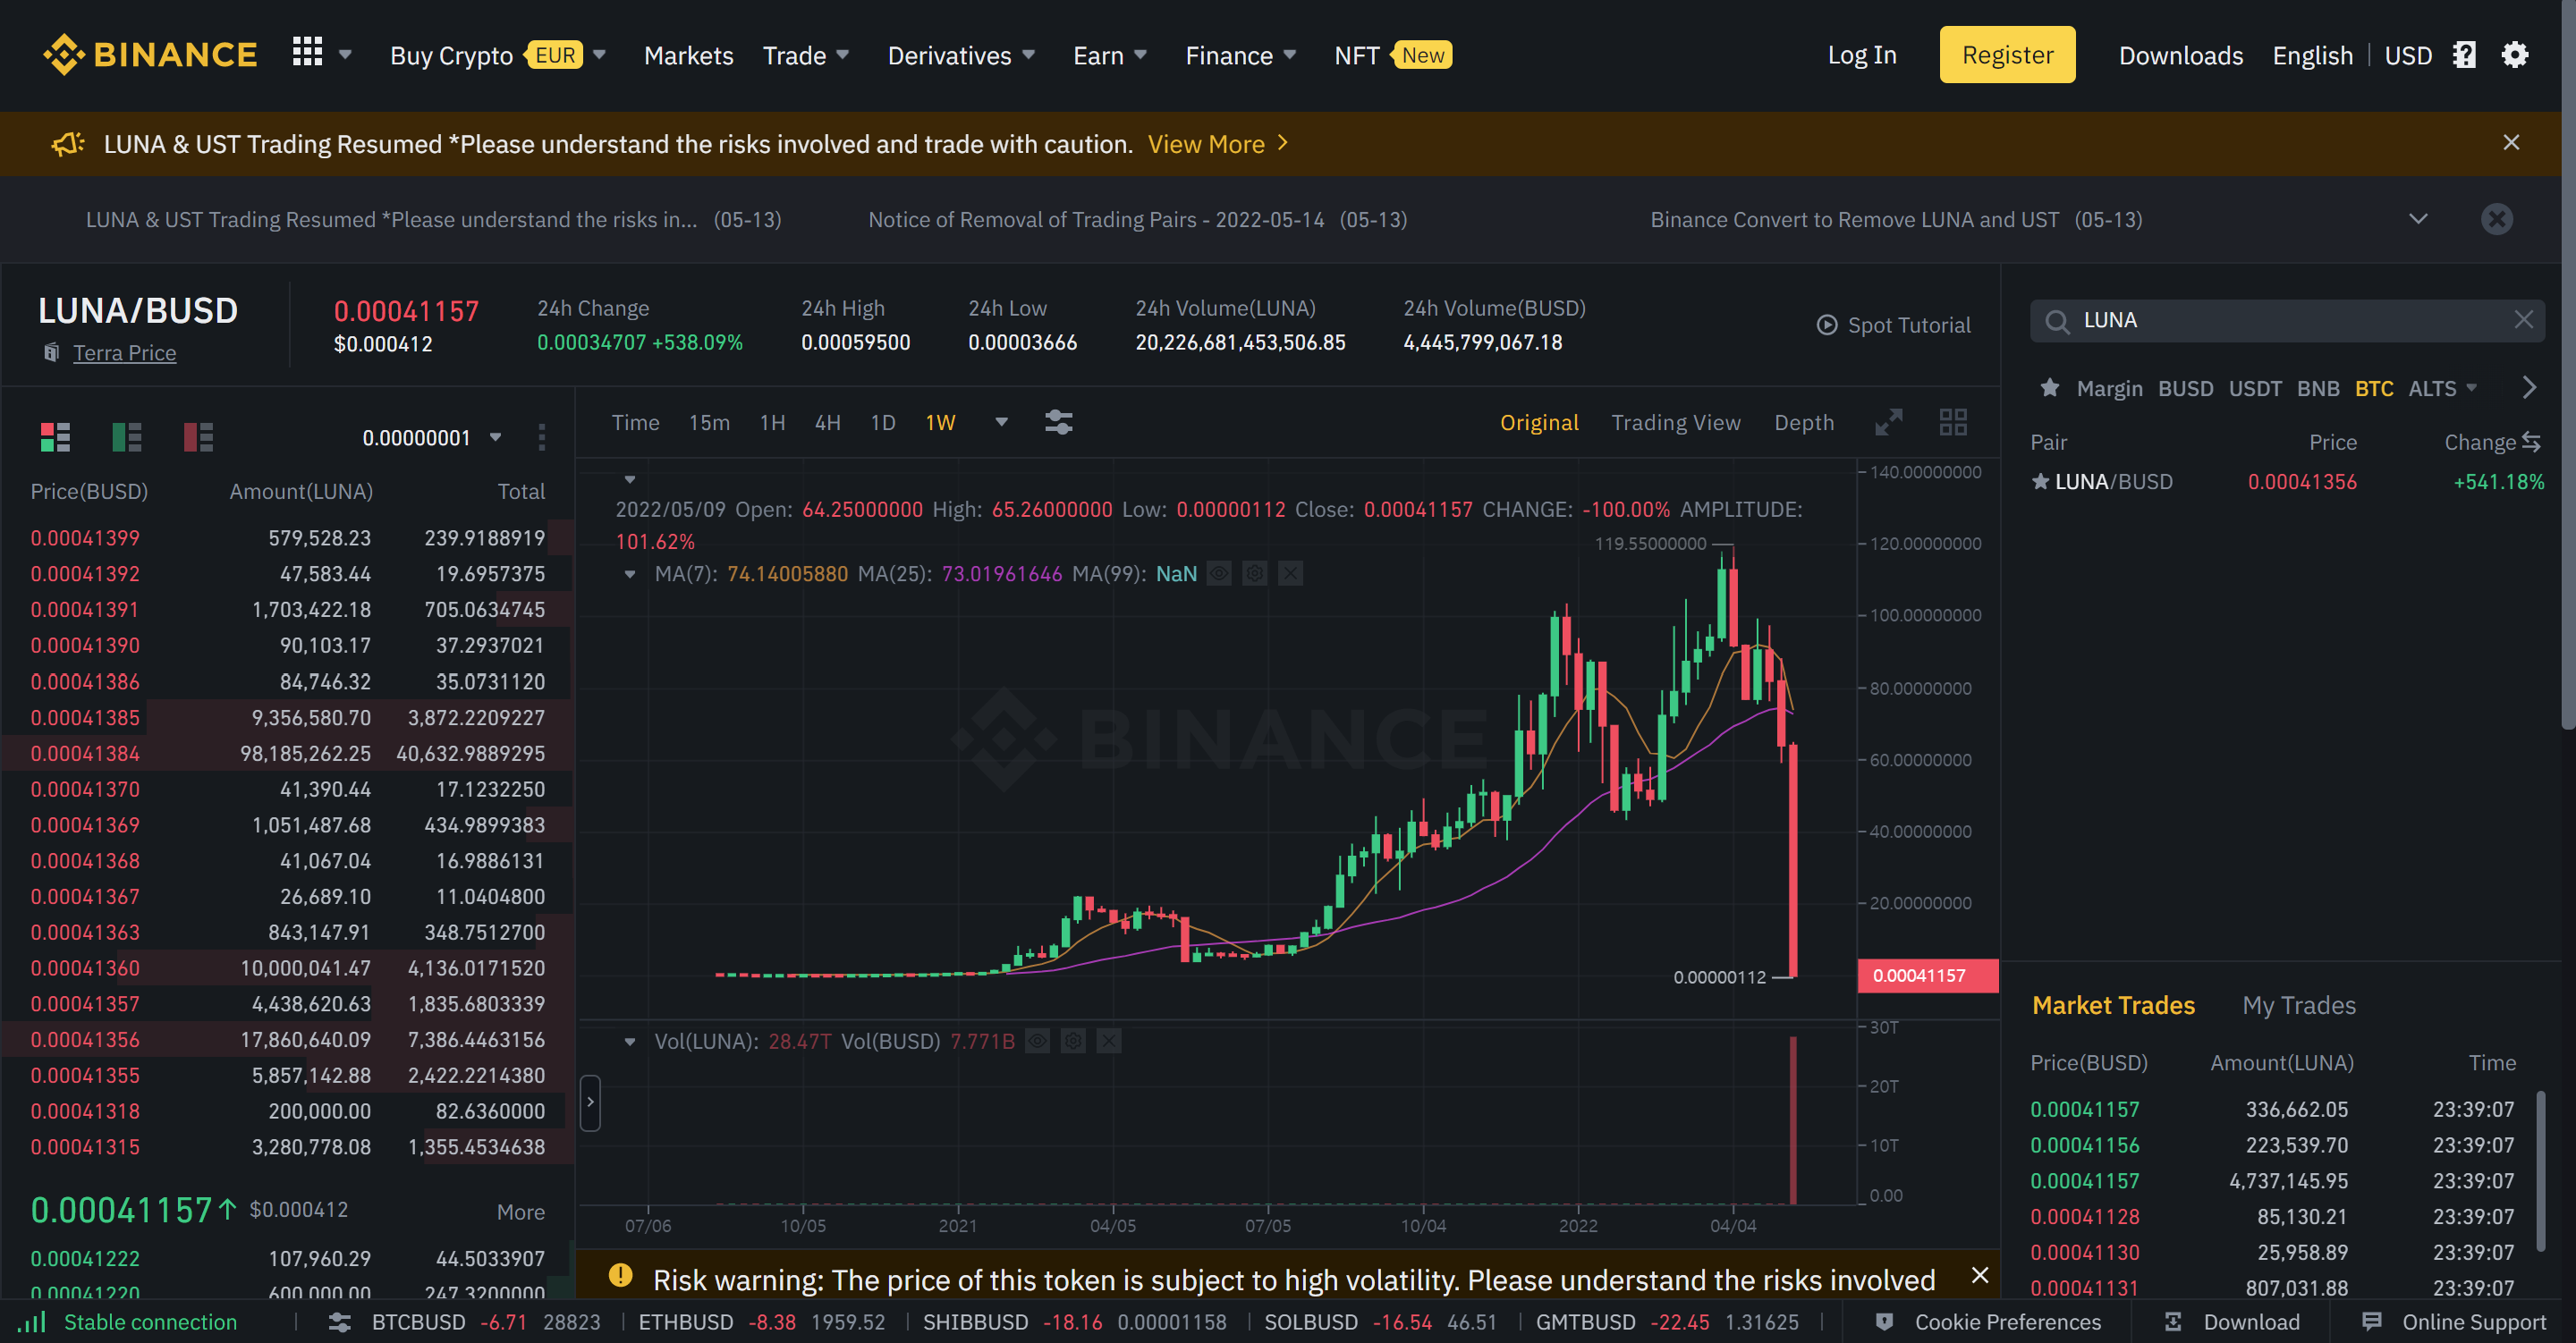Image resolution: width=2576 pixels, height=1343 pixels.
Task: Click BTCBUSD ticker in footer
Action: point(486,1322)
